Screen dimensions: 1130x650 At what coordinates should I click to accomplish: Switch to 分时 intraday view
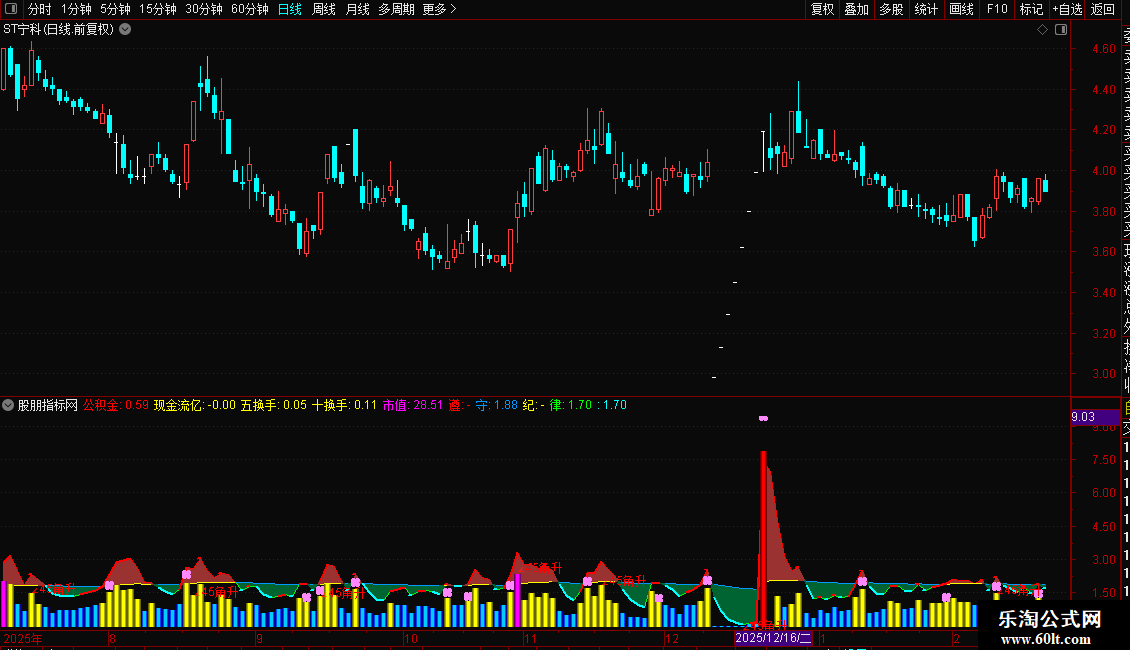coord(40,9)
